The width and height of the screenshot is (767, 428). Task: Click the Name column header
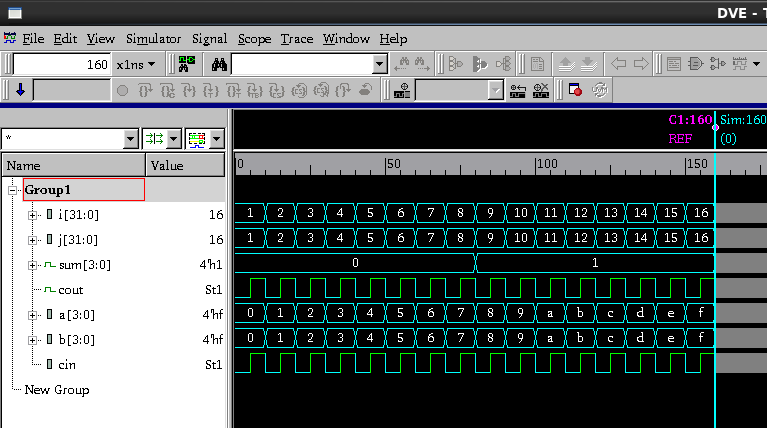74,165
